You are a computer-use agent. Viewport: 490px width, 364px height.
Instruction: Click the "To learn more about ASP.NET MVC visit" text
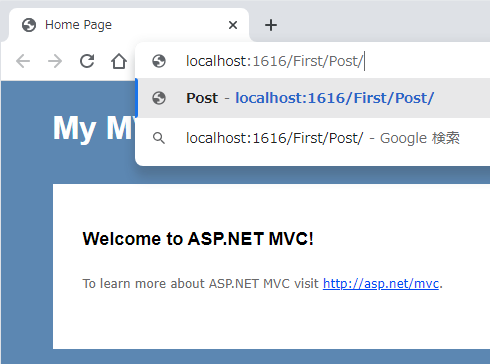(201, 284)
